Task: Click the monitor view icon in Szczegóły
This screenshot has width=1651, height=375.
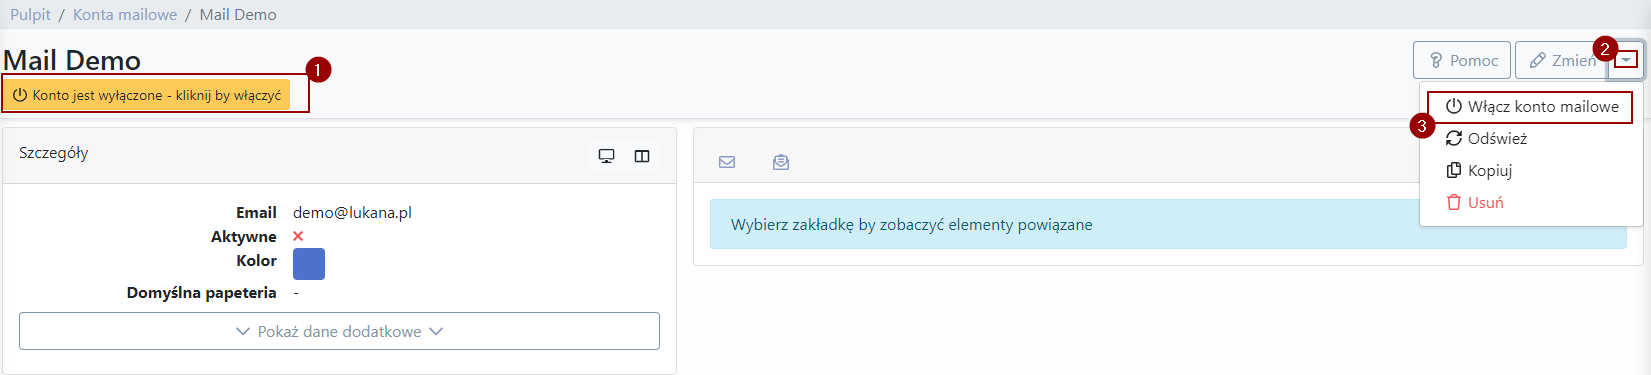Action: (x=606, y=156)
